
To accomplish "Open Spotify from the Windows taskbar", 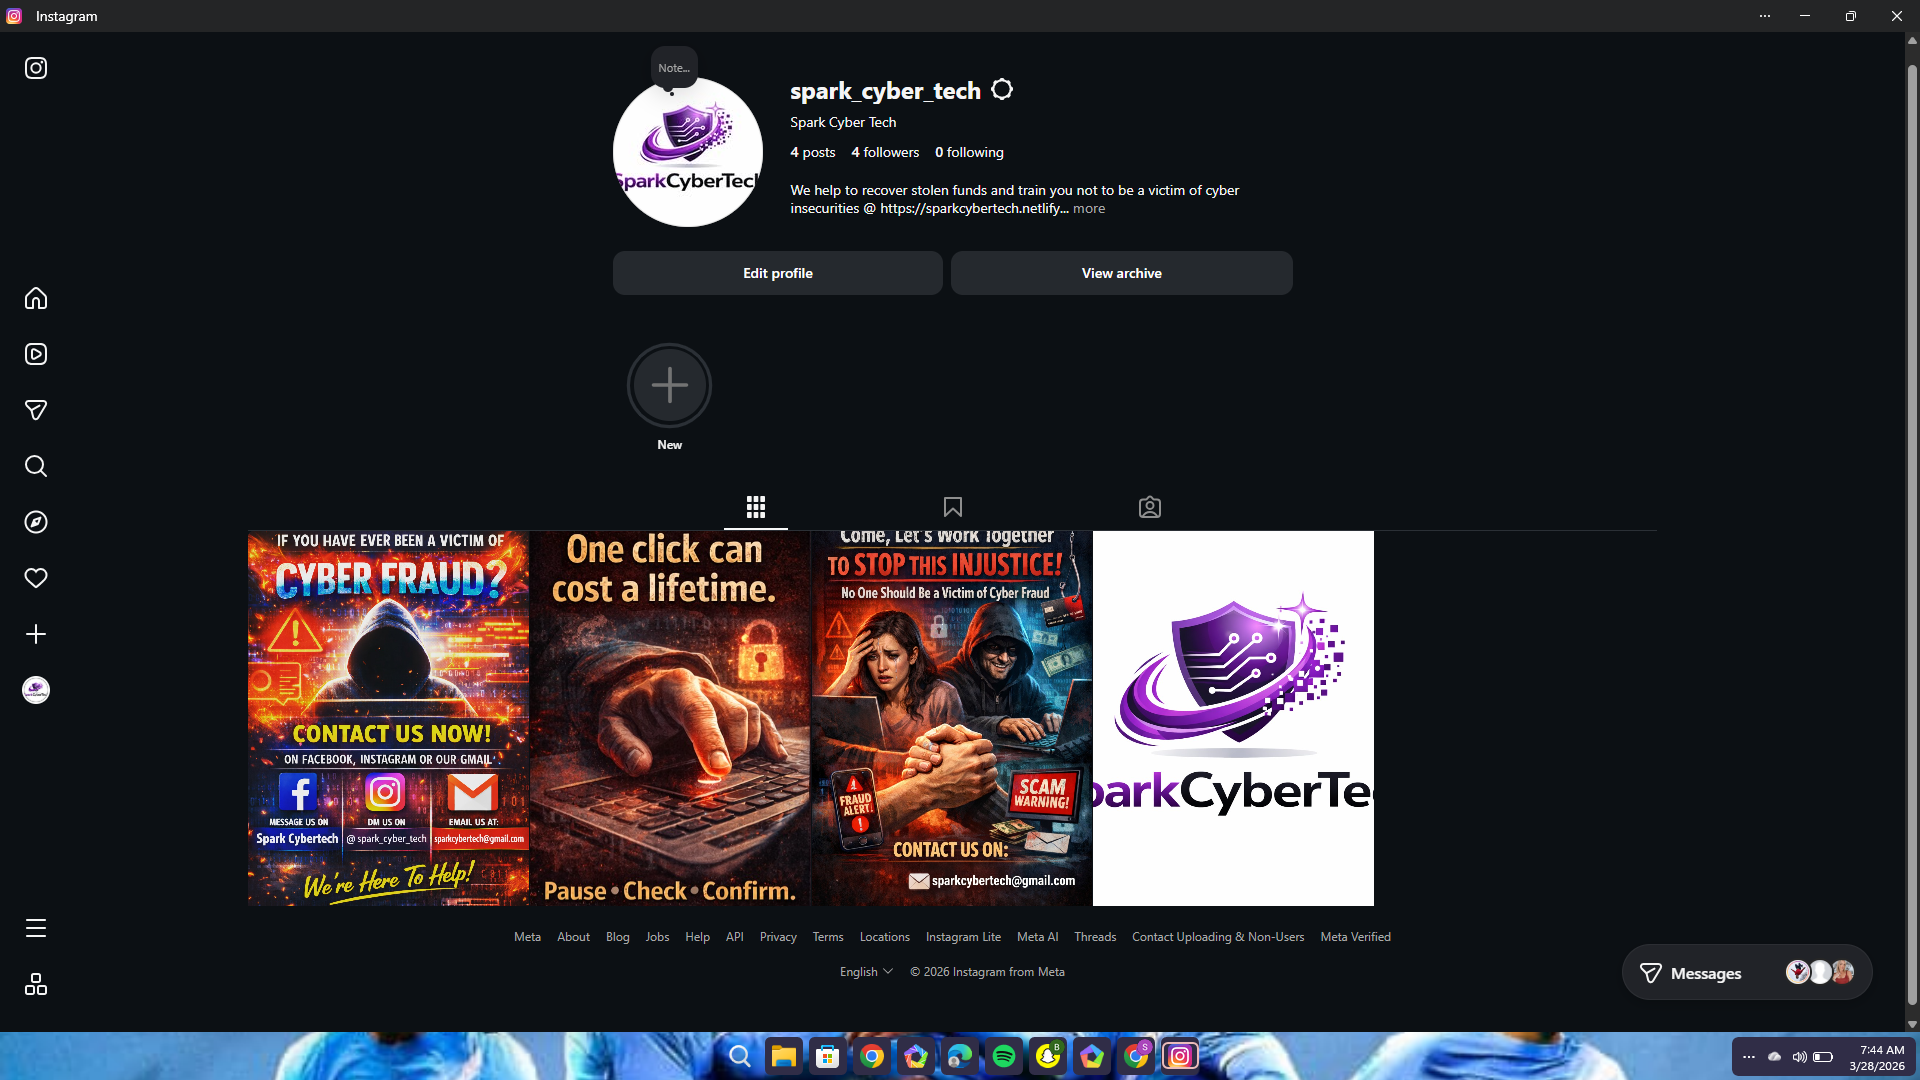I will 1004,1056.
